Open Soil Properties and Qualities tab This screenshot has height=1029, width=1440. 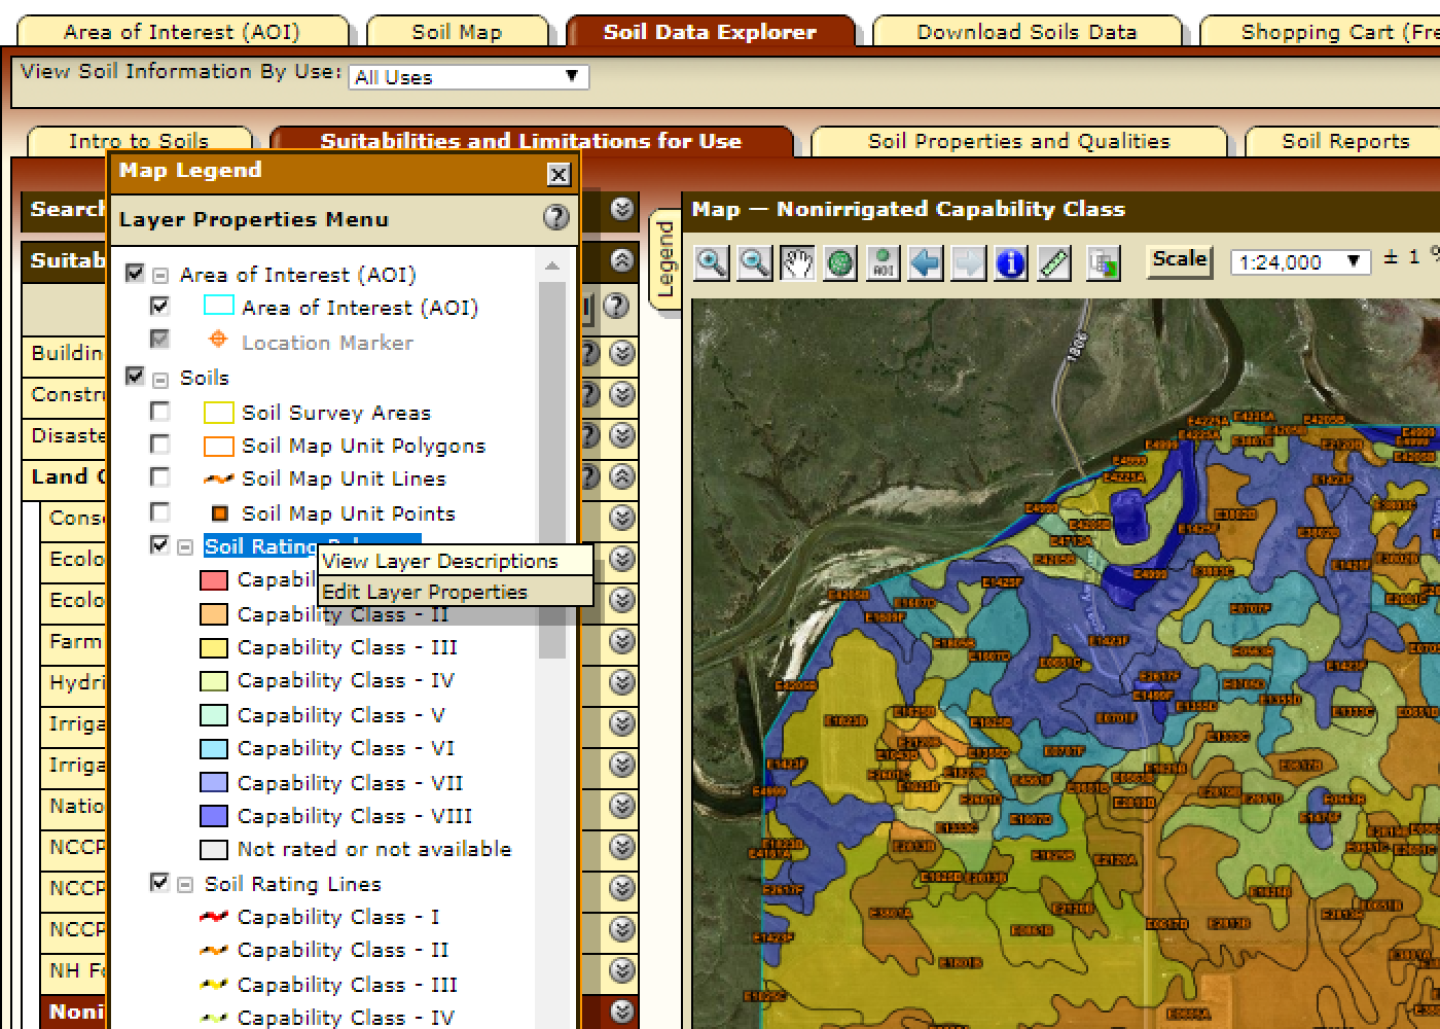click(1019, 141)
